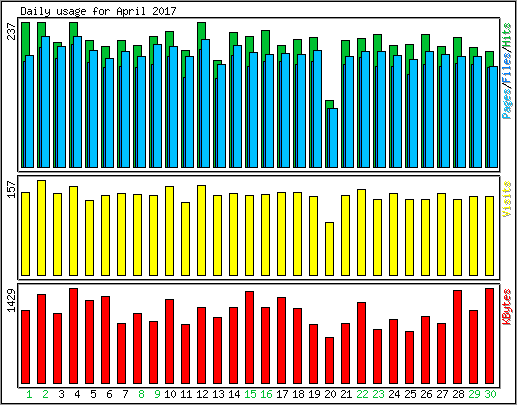Click the red KBytes legend label
517x405 pixels.
(x=507, y=307)
